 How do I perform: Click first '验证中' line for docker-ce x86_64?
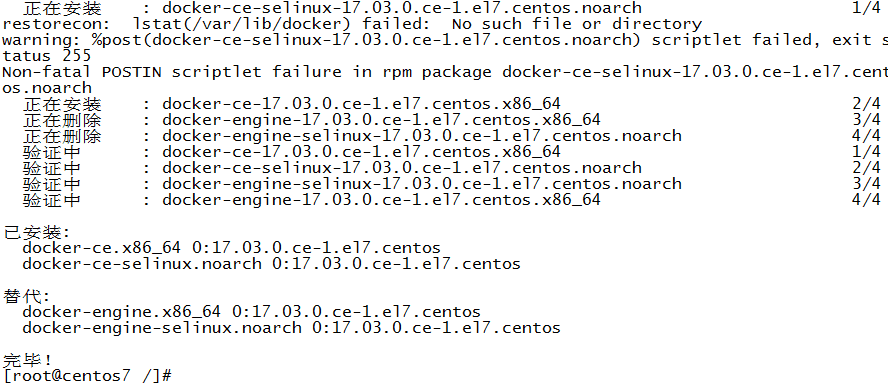click(451, 151)
